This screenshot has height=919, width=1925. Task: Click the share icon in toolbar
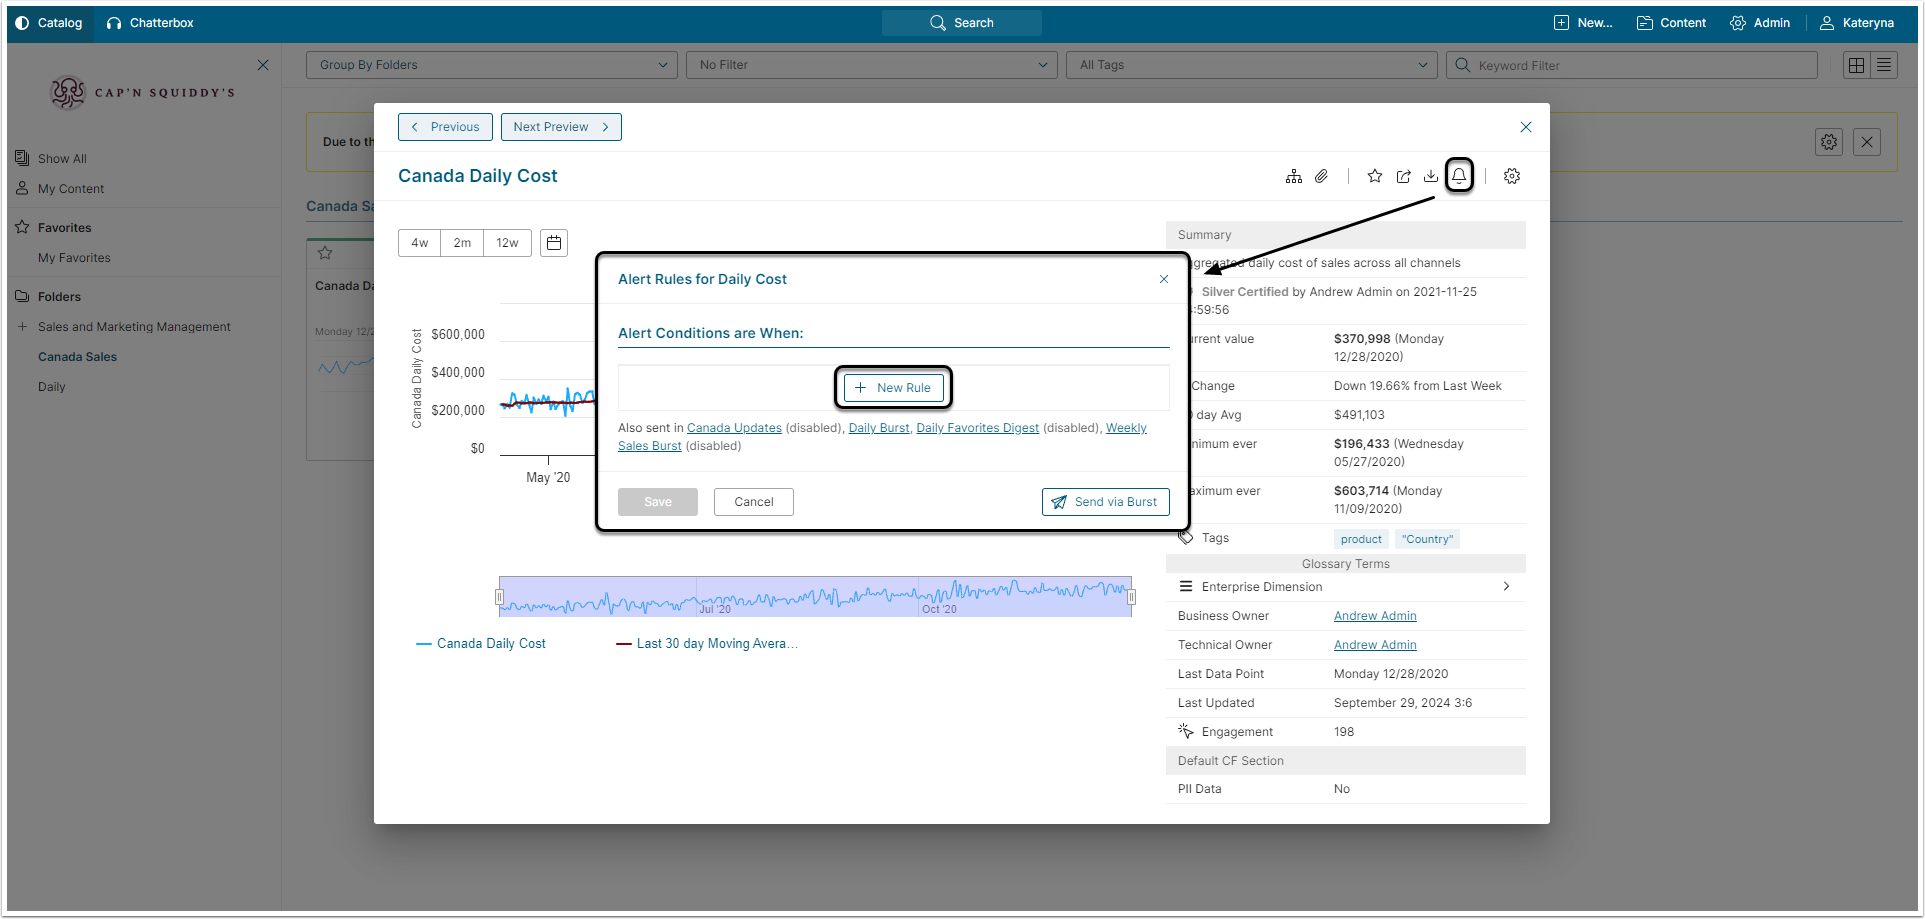(x=1404, y=176)
